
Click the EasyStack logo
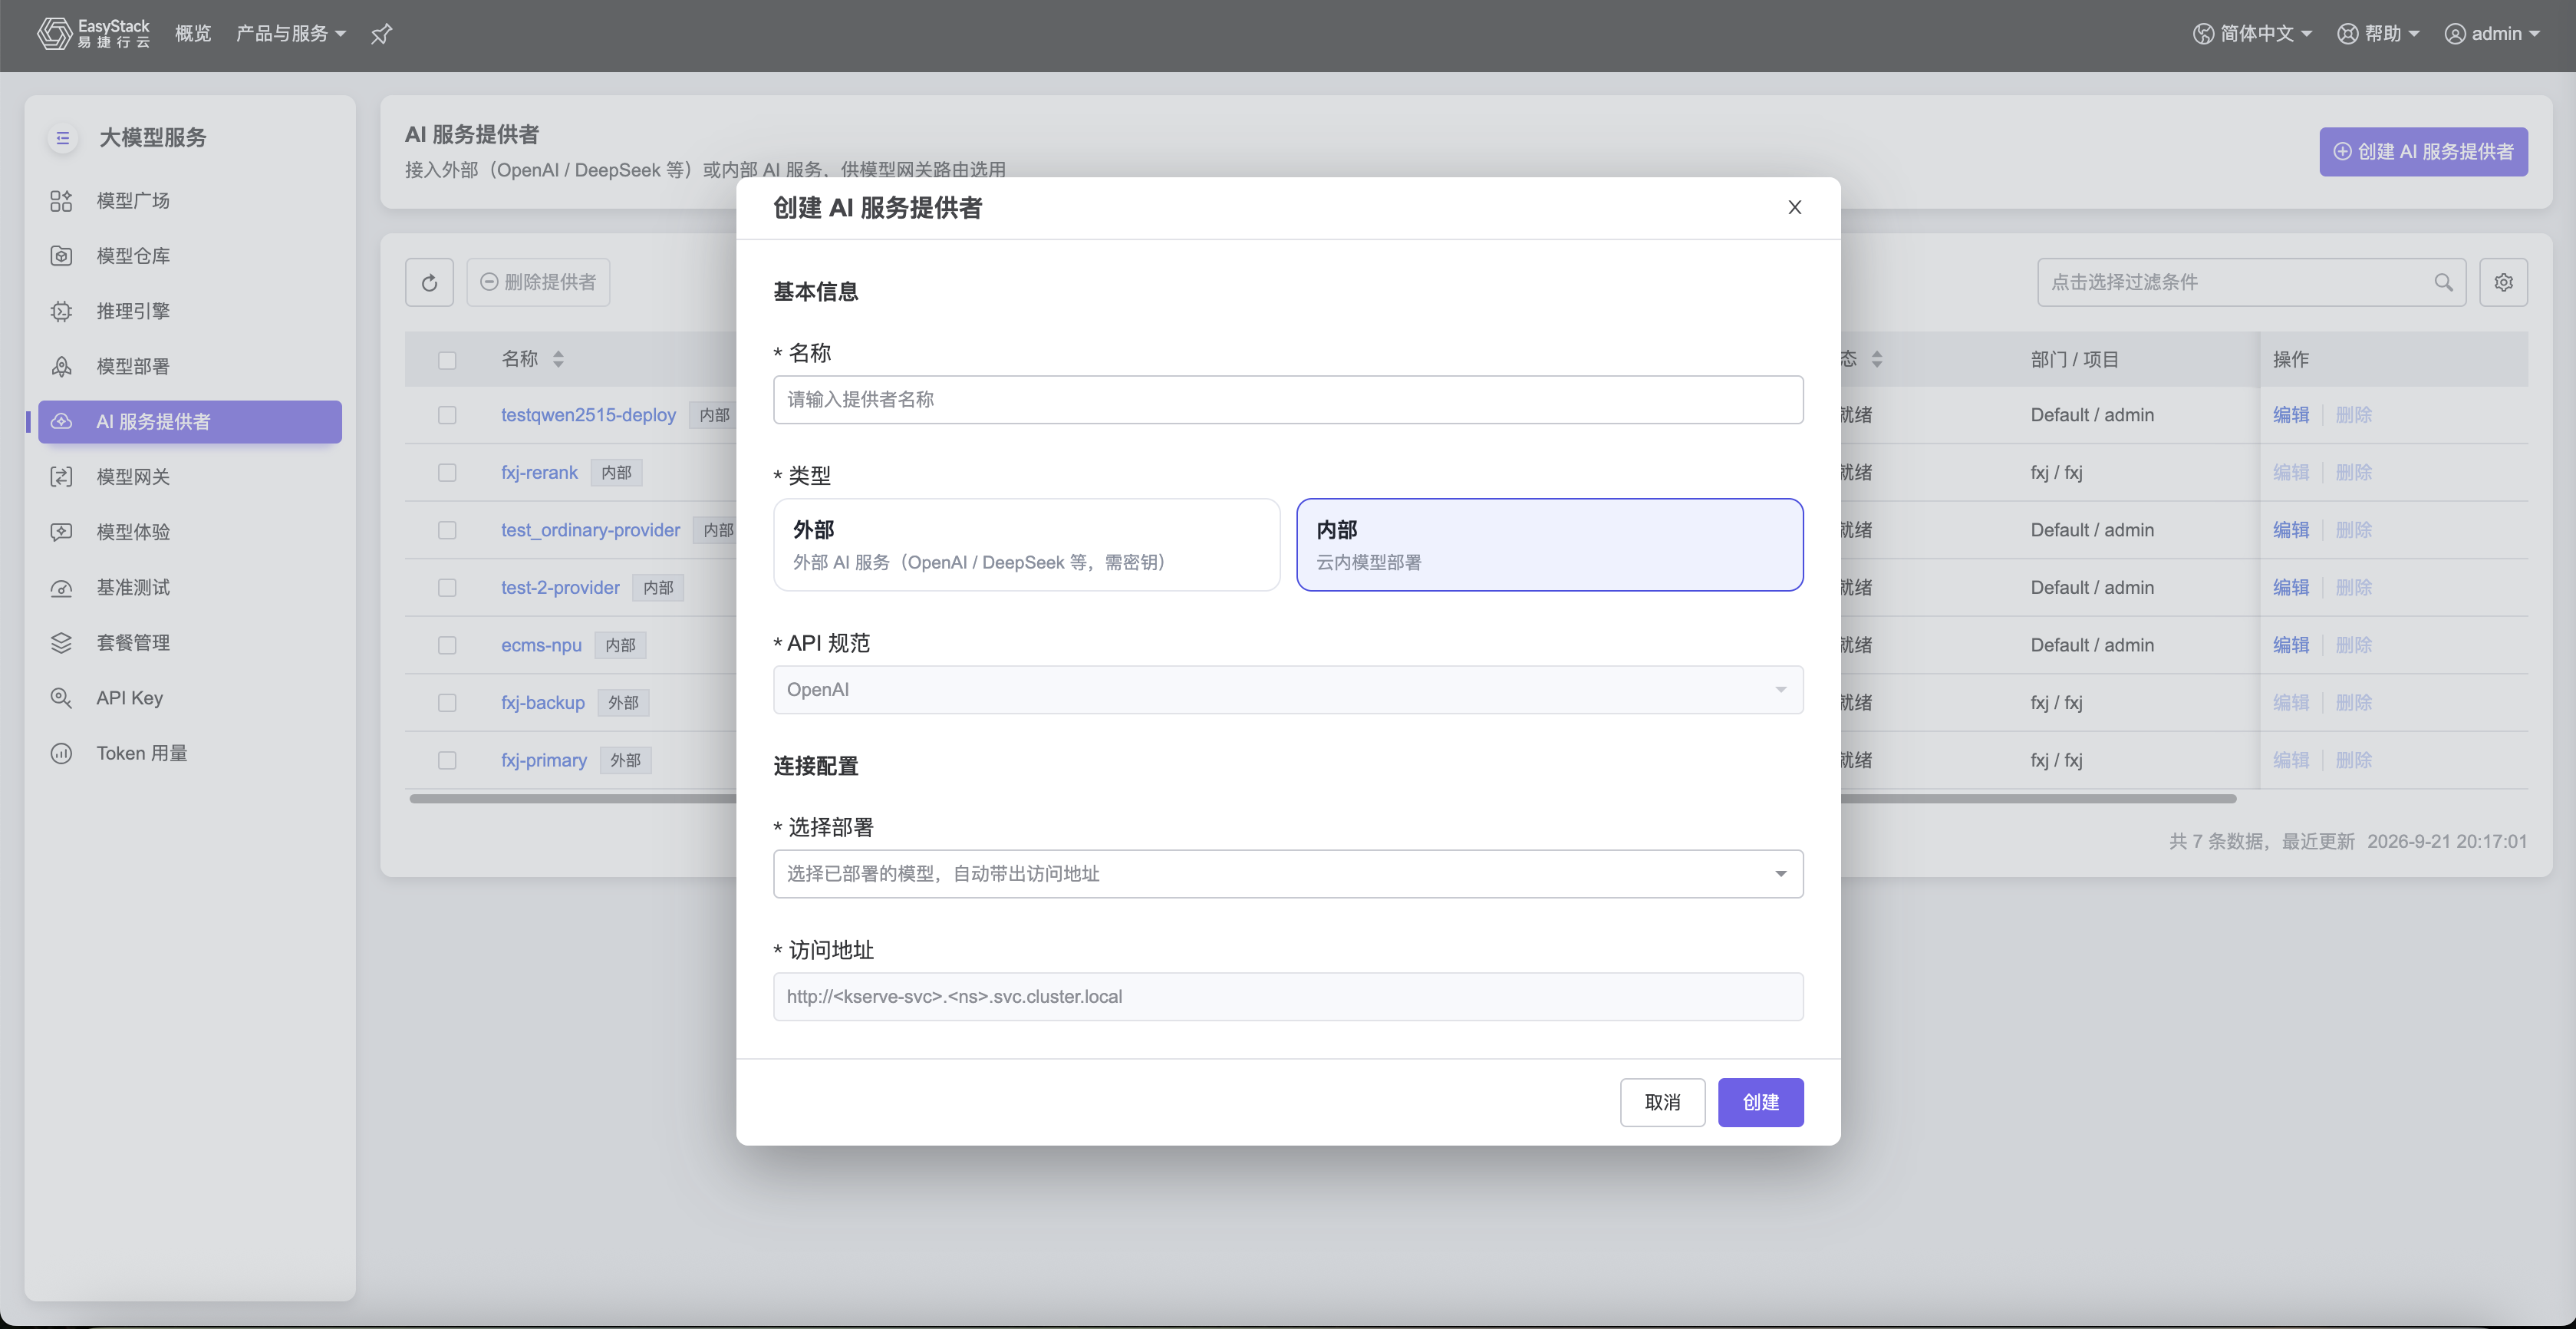tap(93, 34)
